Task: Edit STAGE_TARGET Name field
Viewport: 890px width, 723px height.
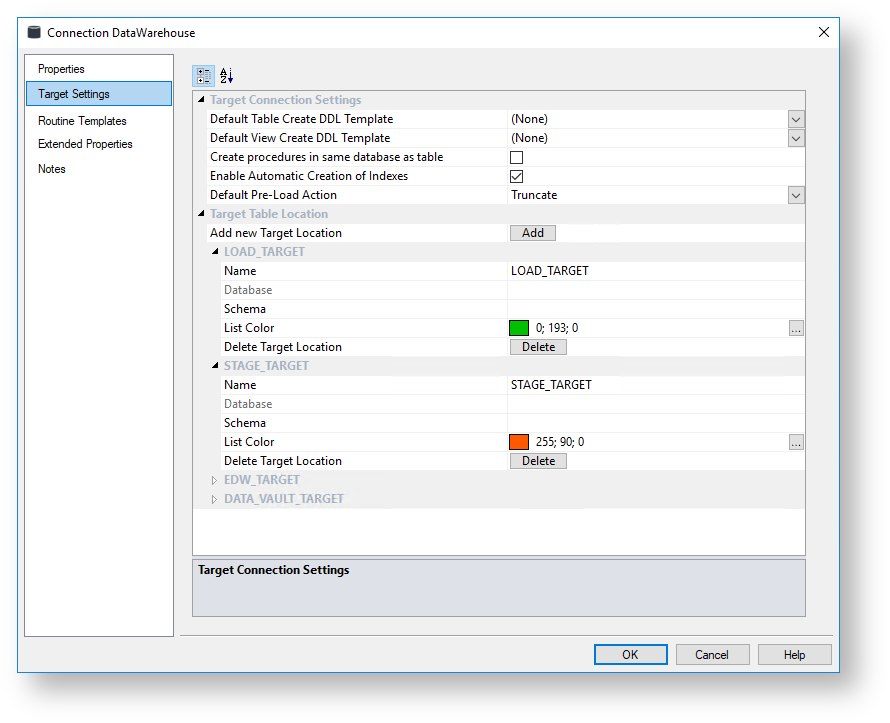Action: [656, 385]
